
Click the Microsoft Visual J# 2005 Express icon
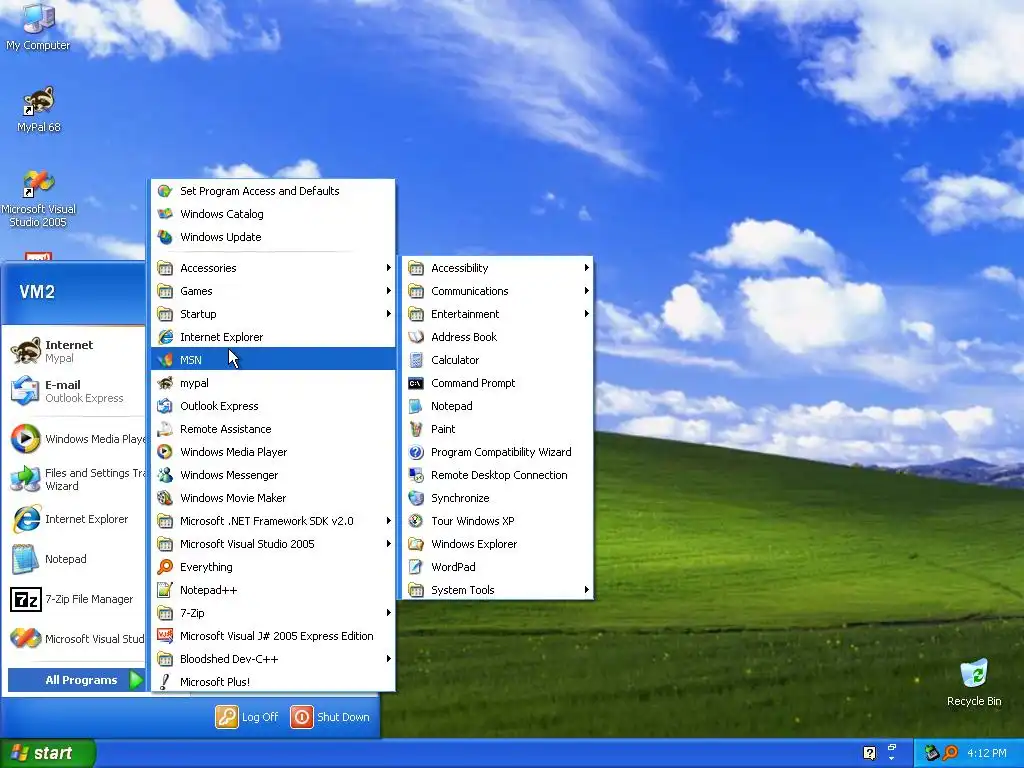pyautogui.click(x=165, y=636)
